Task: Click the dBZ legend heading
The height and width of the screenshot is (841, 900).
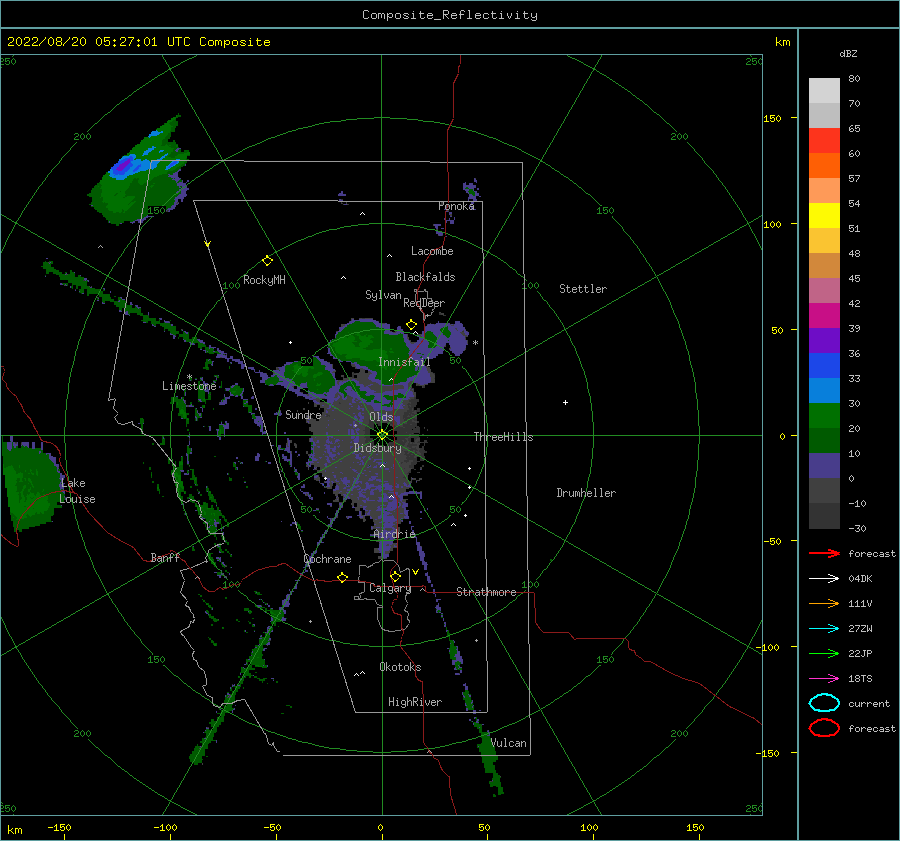Action: (848, 53)
